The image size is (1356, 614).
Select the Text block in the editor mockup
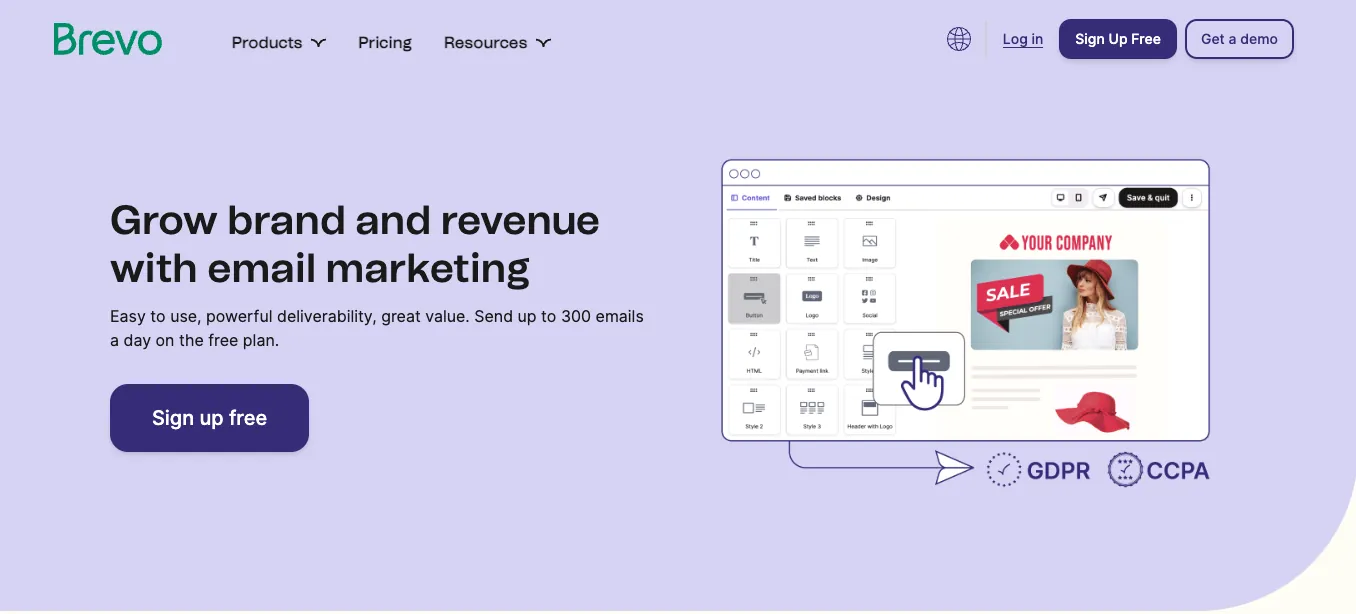pyautogui.click(x=812, y=243)
